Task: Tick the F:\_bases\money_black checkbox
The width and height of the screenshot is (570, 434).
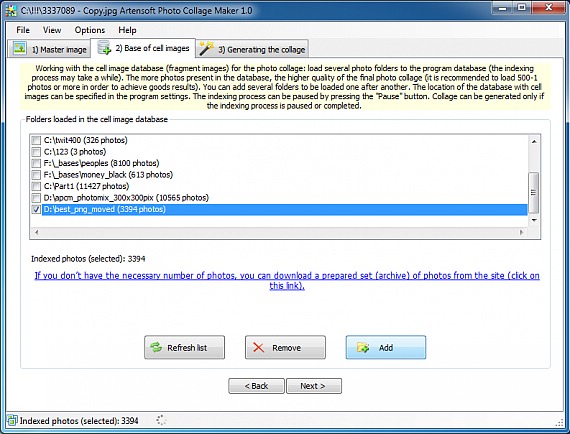Action: pos(36,175)
